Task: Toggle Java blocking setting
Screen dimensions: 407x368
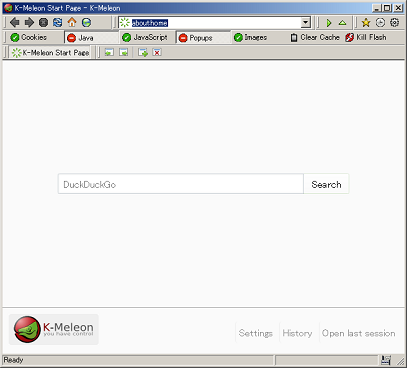Action: (x=91, y=38)
